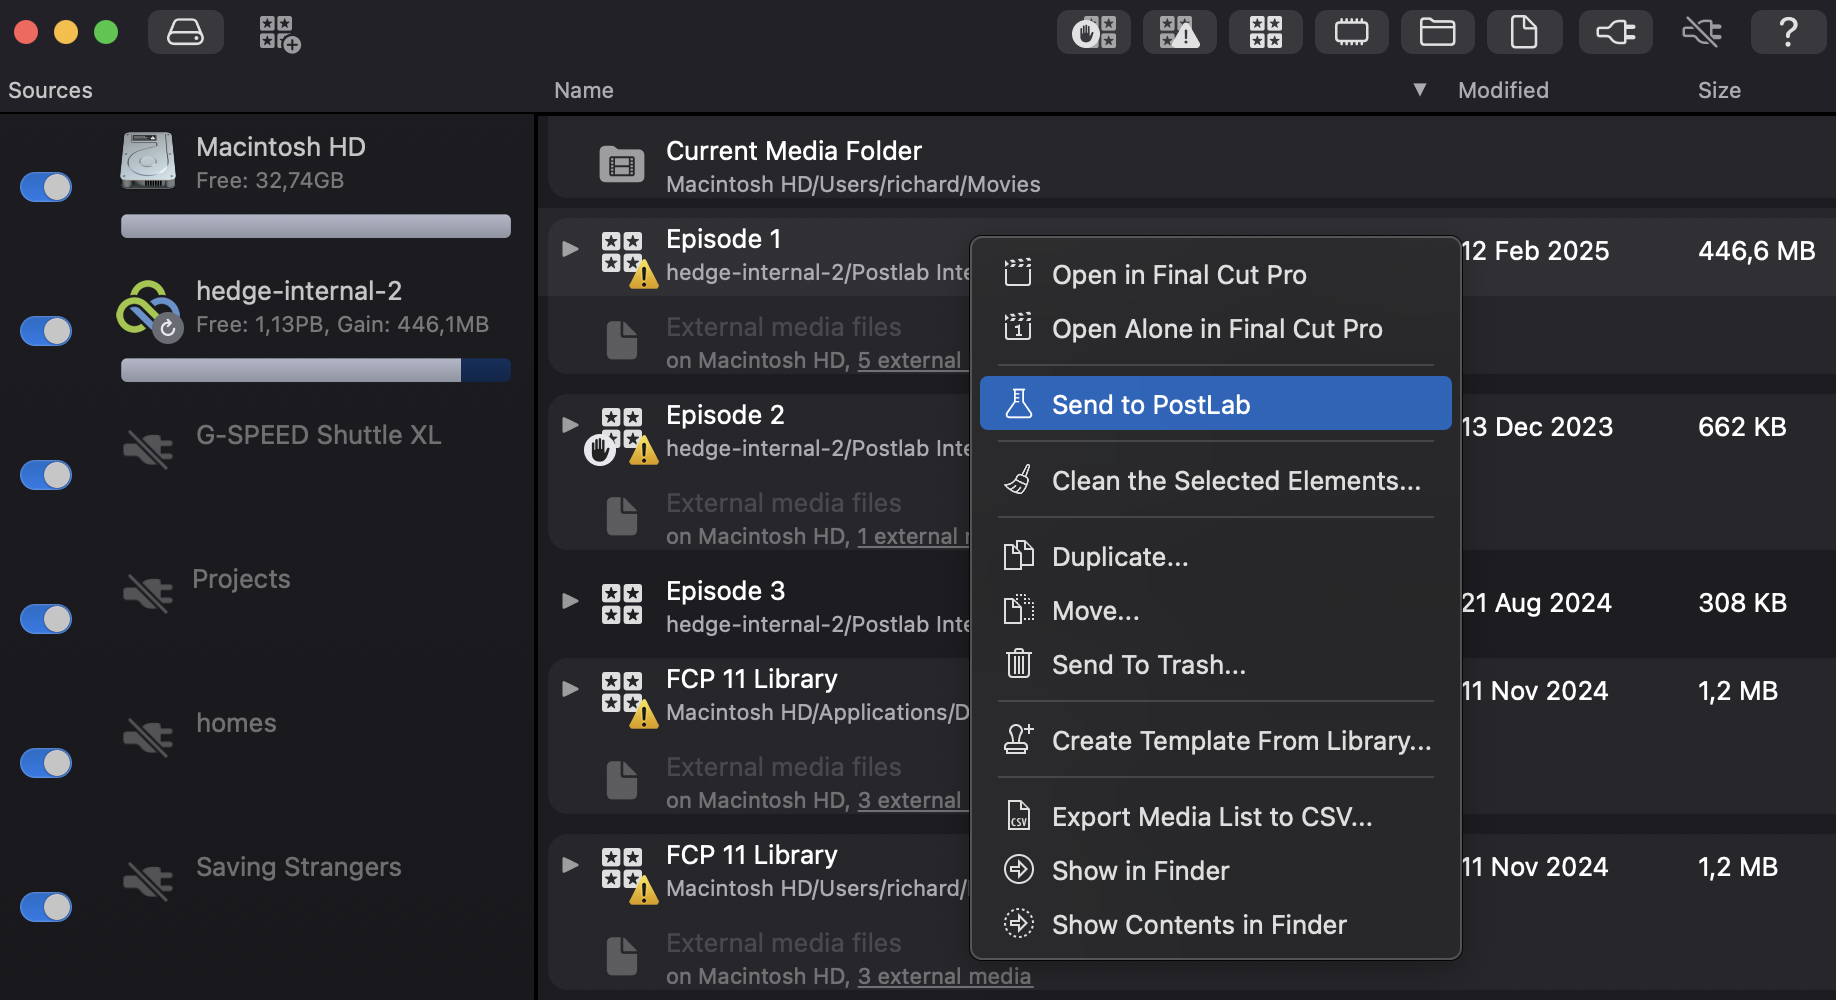Viewport: 1836px width, 1000px height.
Task: Click the Macintosh HD drive icon
Action: tap(148, 161)
